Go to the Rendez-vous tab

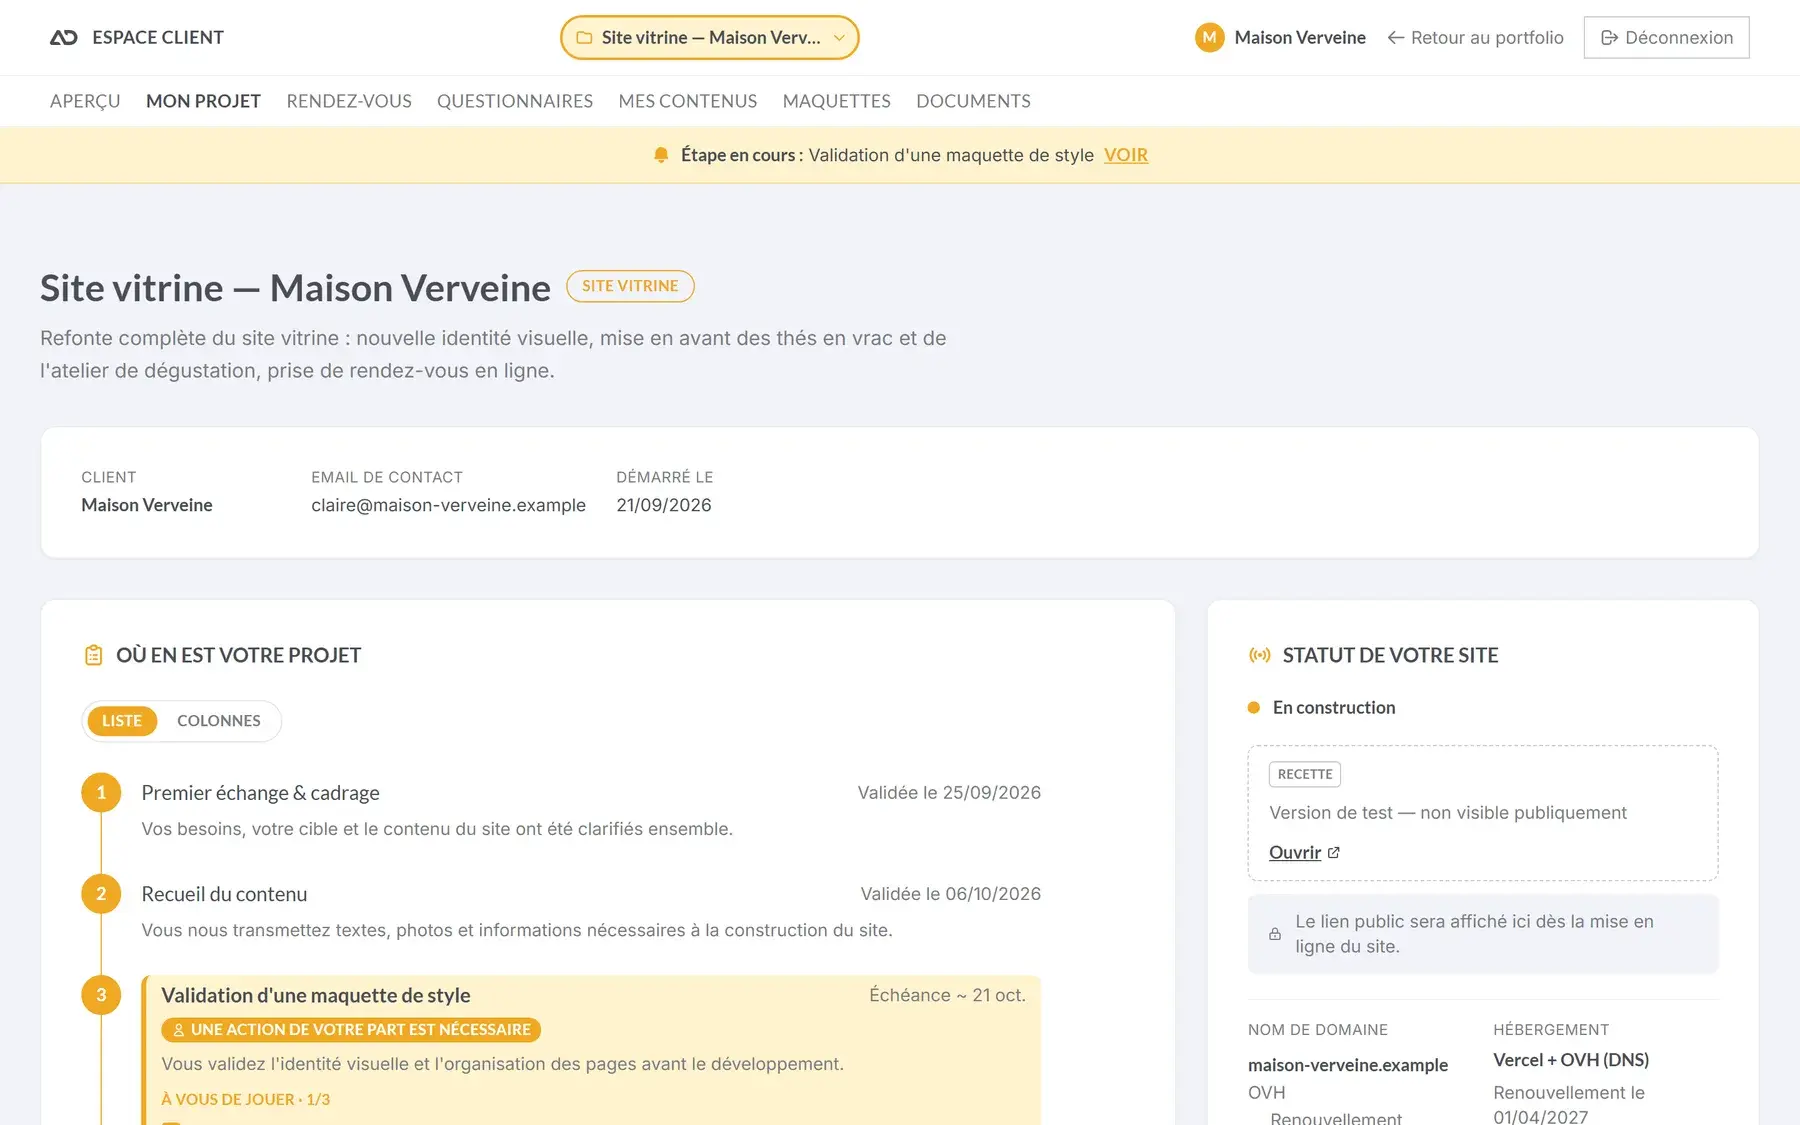349,101
